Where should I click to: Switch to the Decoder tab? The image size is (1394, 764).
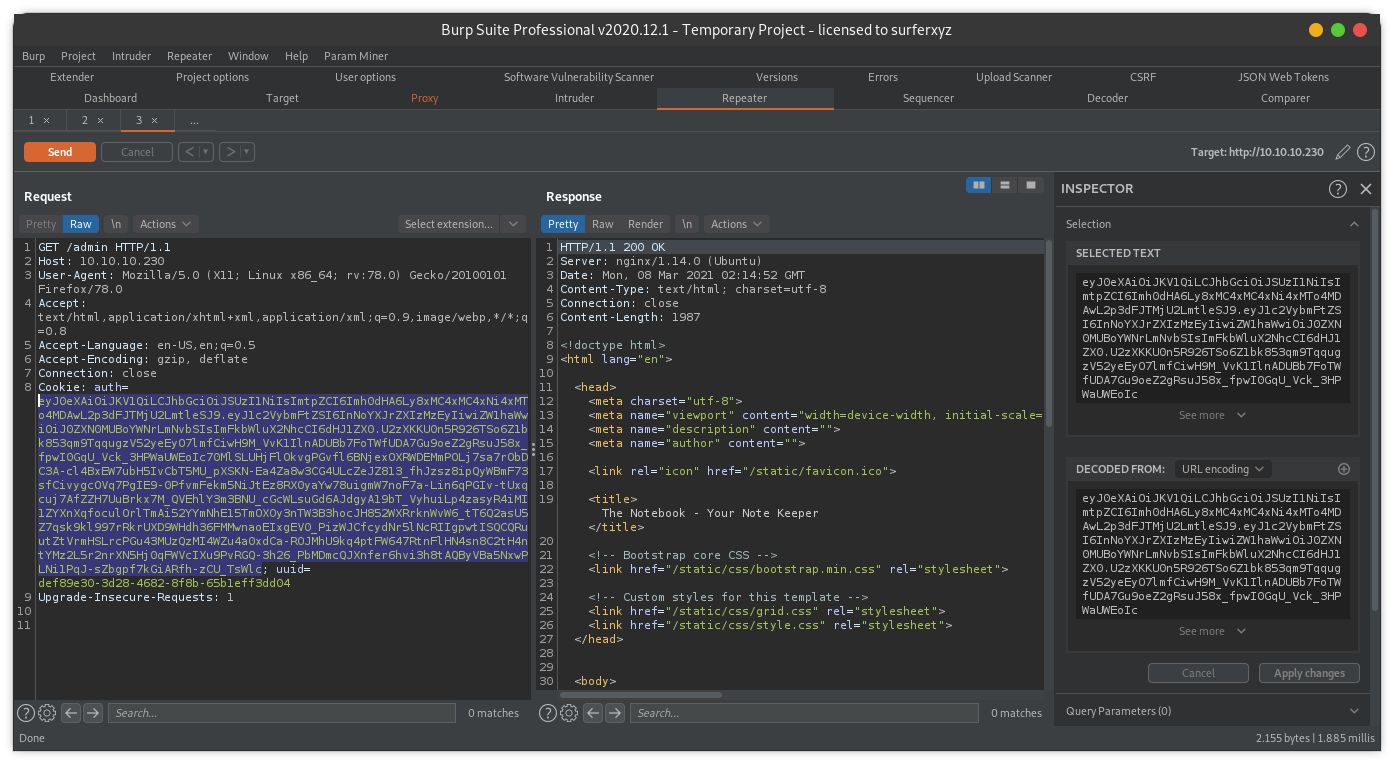pos(1107,98)
